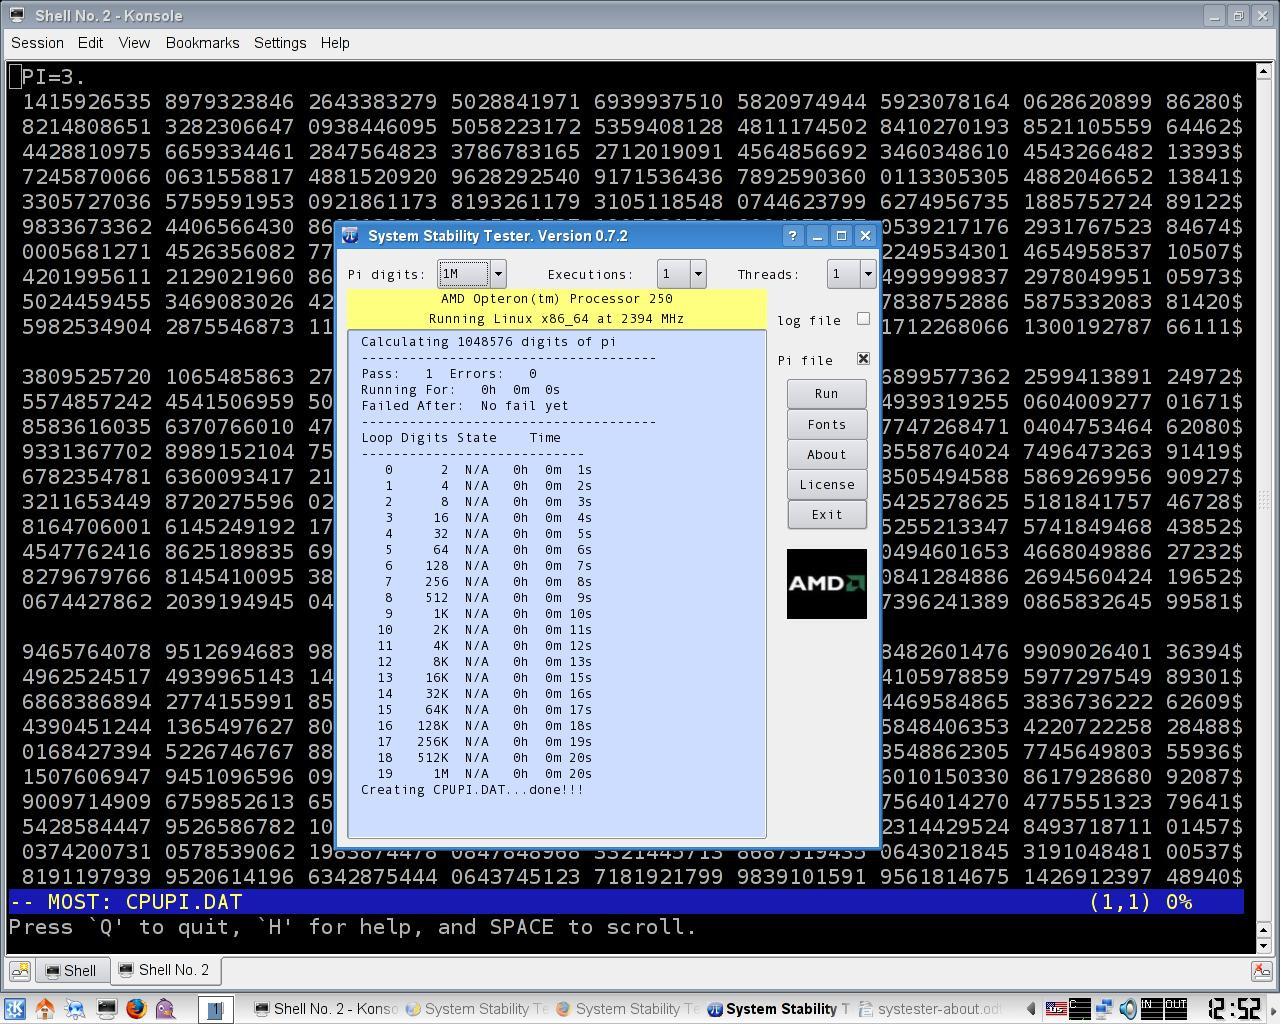
Task: Click the Konsole vertical scrollbar track
Action: point(1264,500)
